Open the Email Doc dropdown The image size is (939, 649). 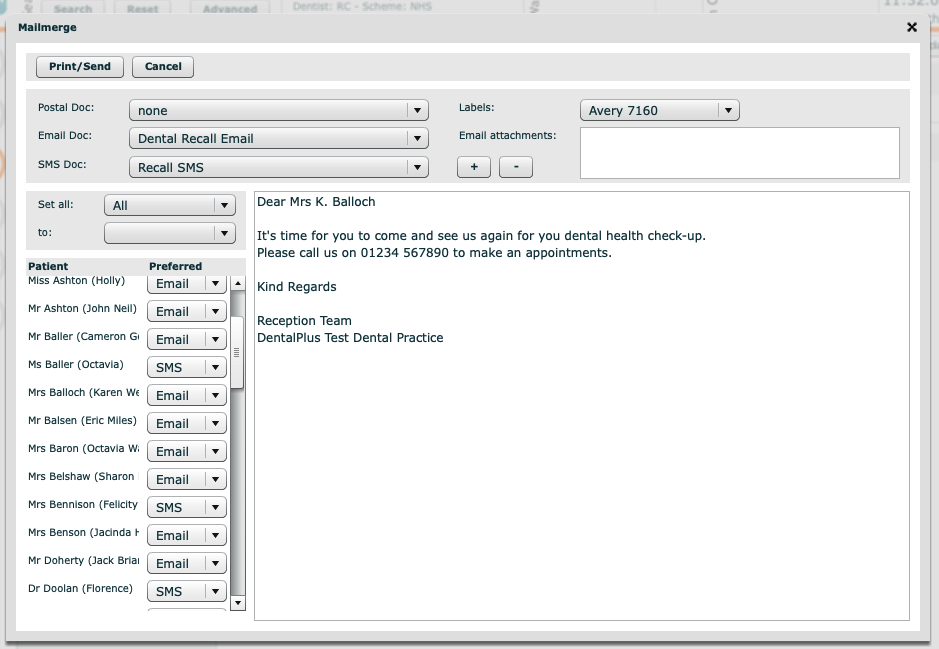(x=278, y=138)
